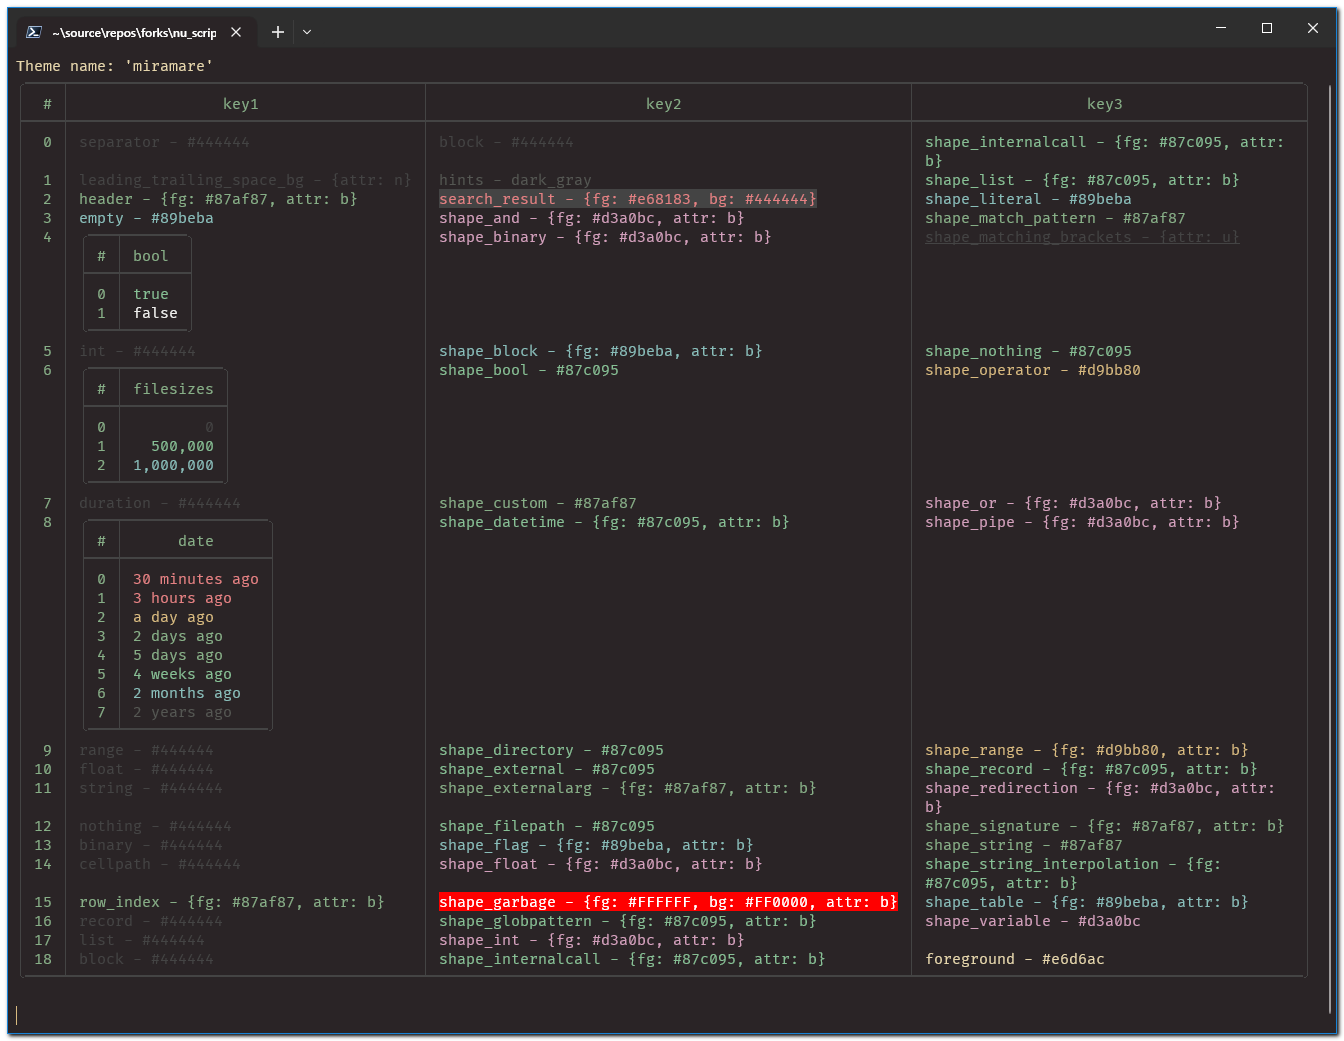Click the 'shape_directory - #87c095' entry
1344x1041 pixels.
pyautogui.click(x=551, y=750)
